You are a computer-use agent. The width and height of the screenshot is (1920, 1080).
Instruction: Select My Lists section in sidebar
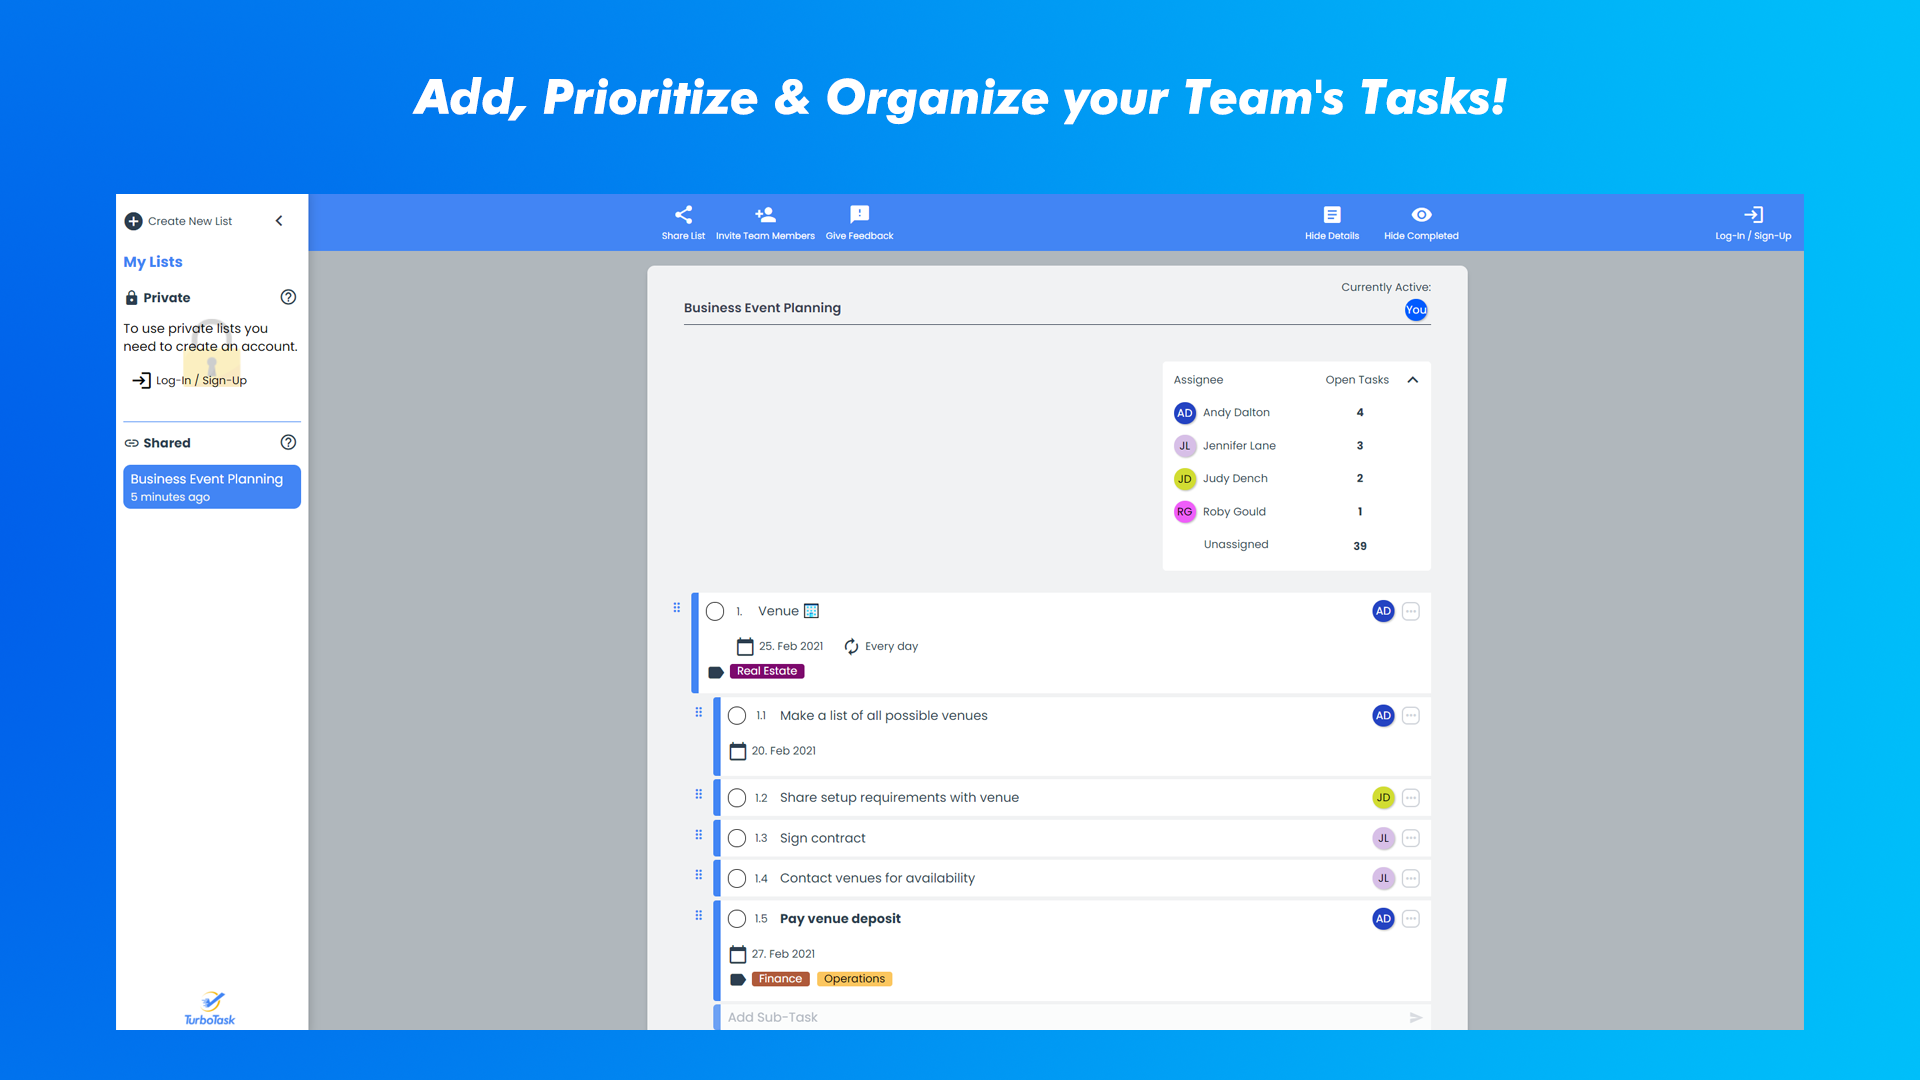click(x=153, y=261)
